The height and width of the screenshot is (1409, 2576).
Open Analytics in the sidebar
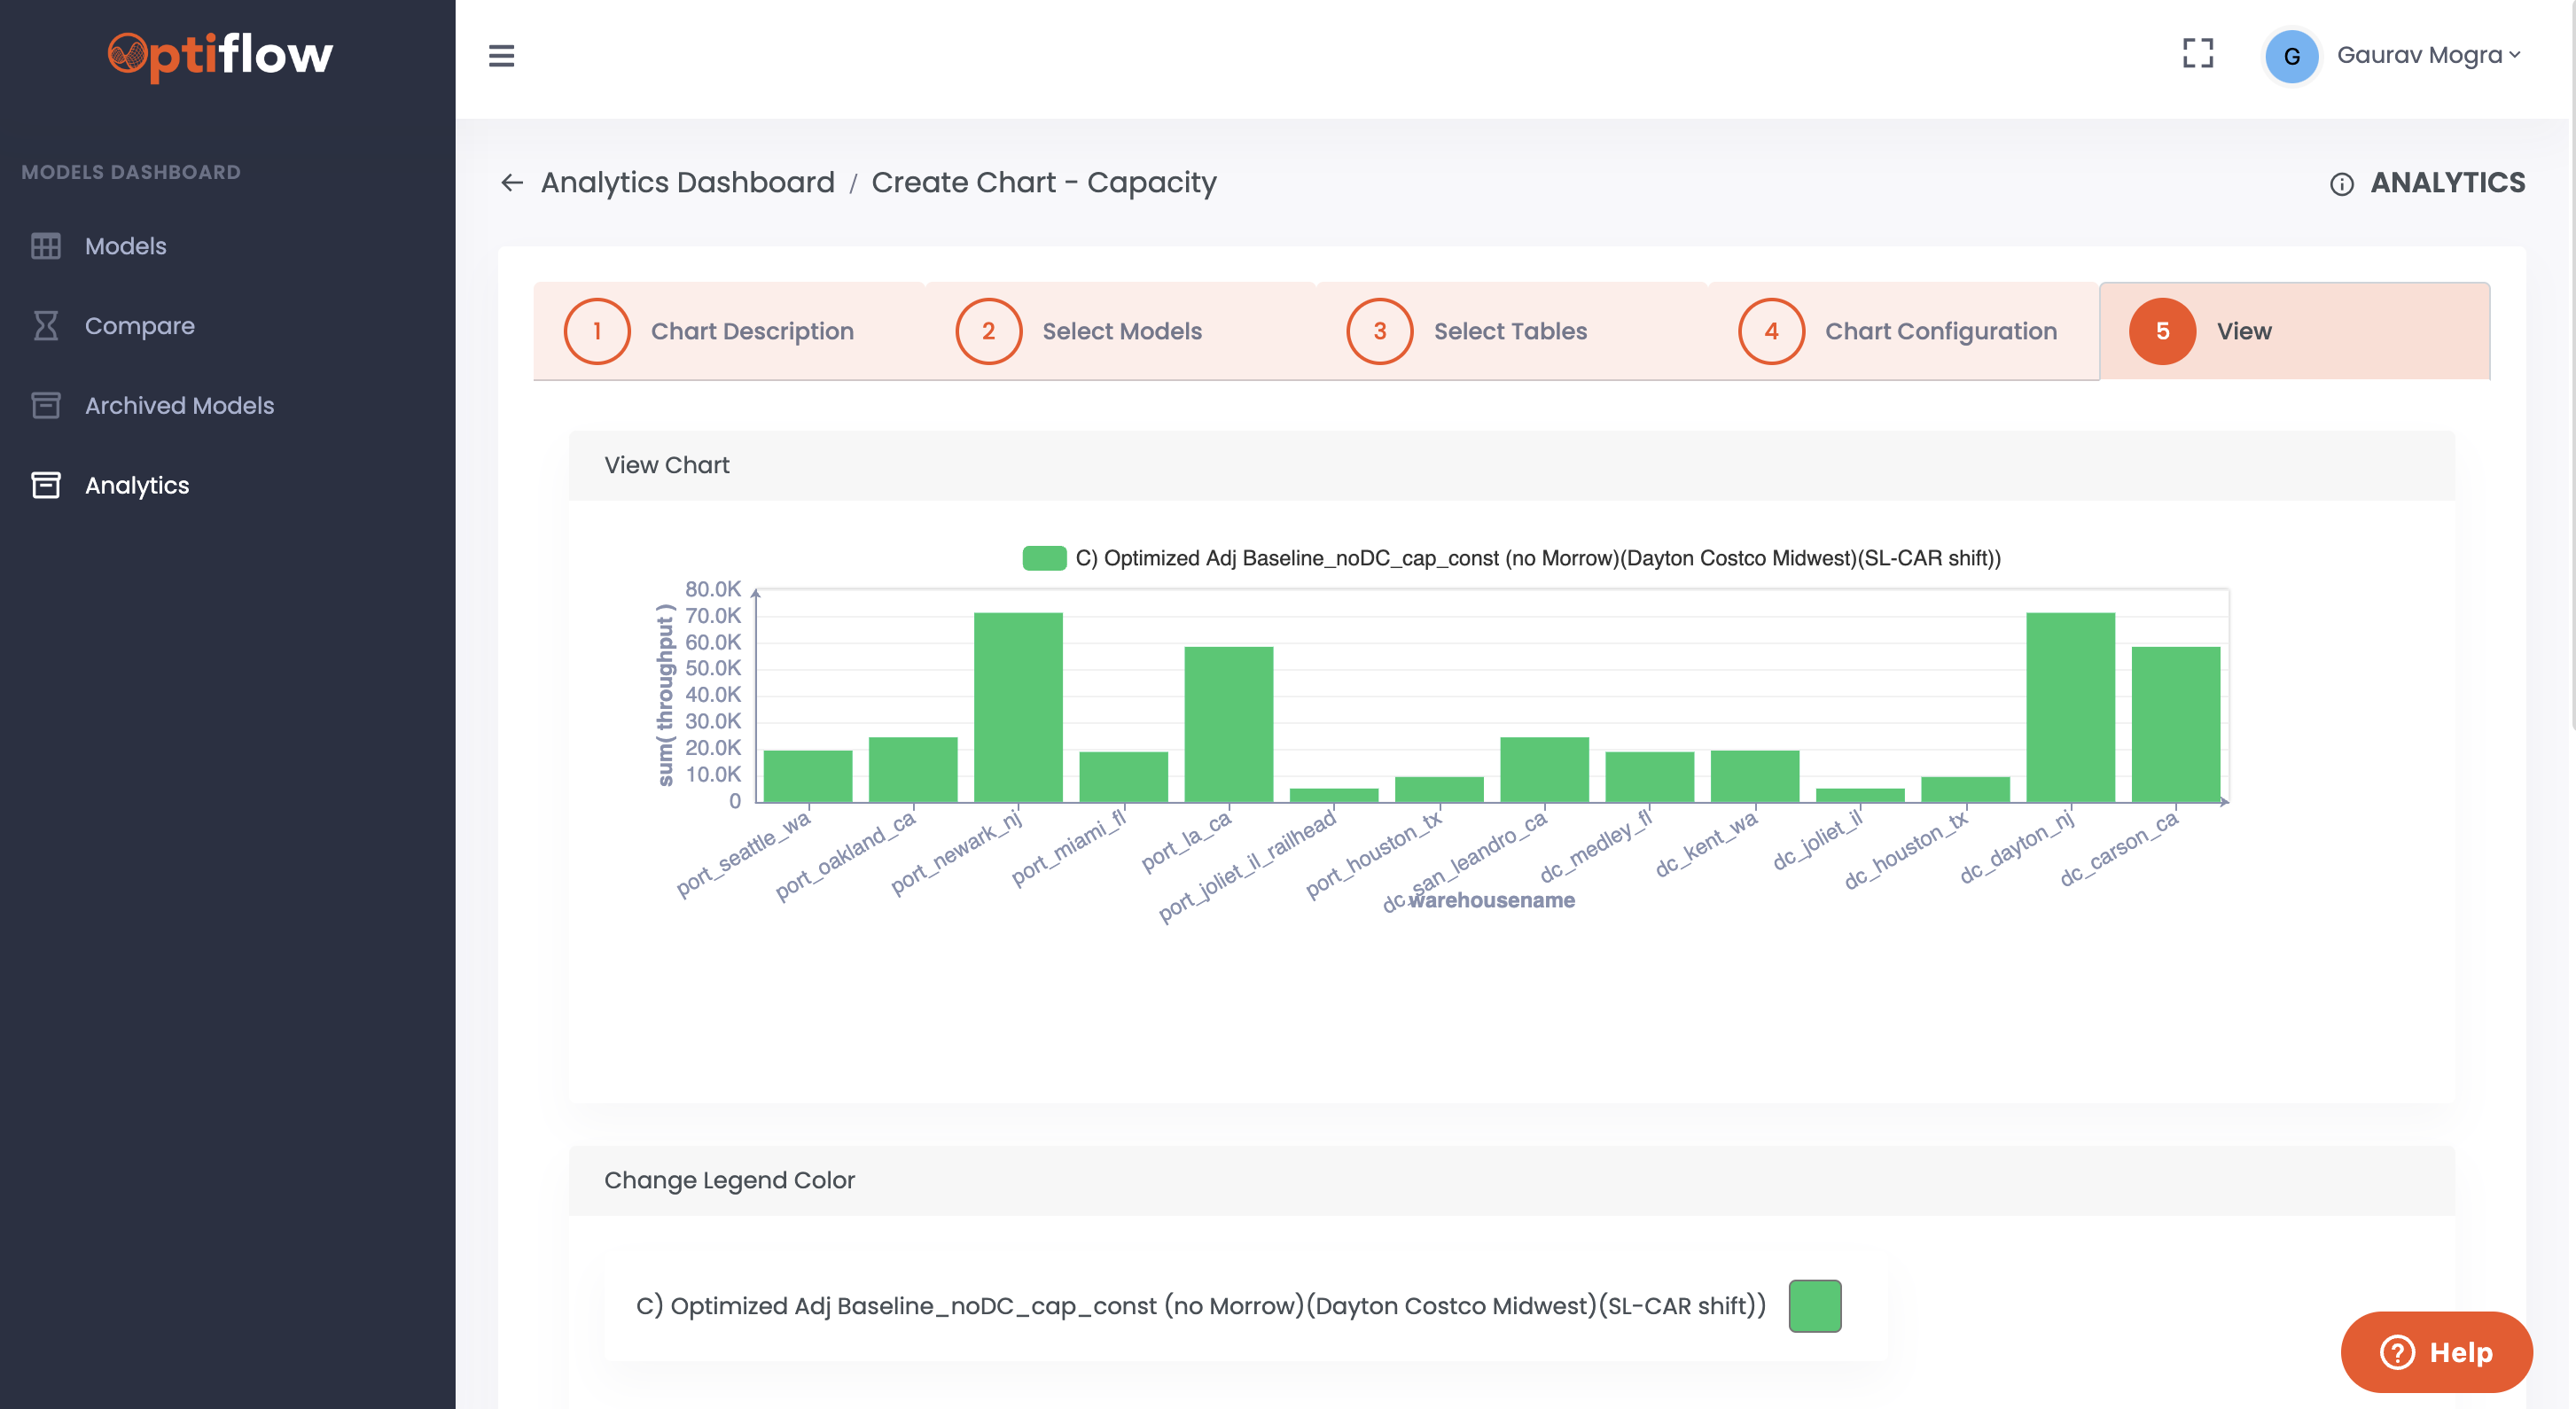pos(137,485)
